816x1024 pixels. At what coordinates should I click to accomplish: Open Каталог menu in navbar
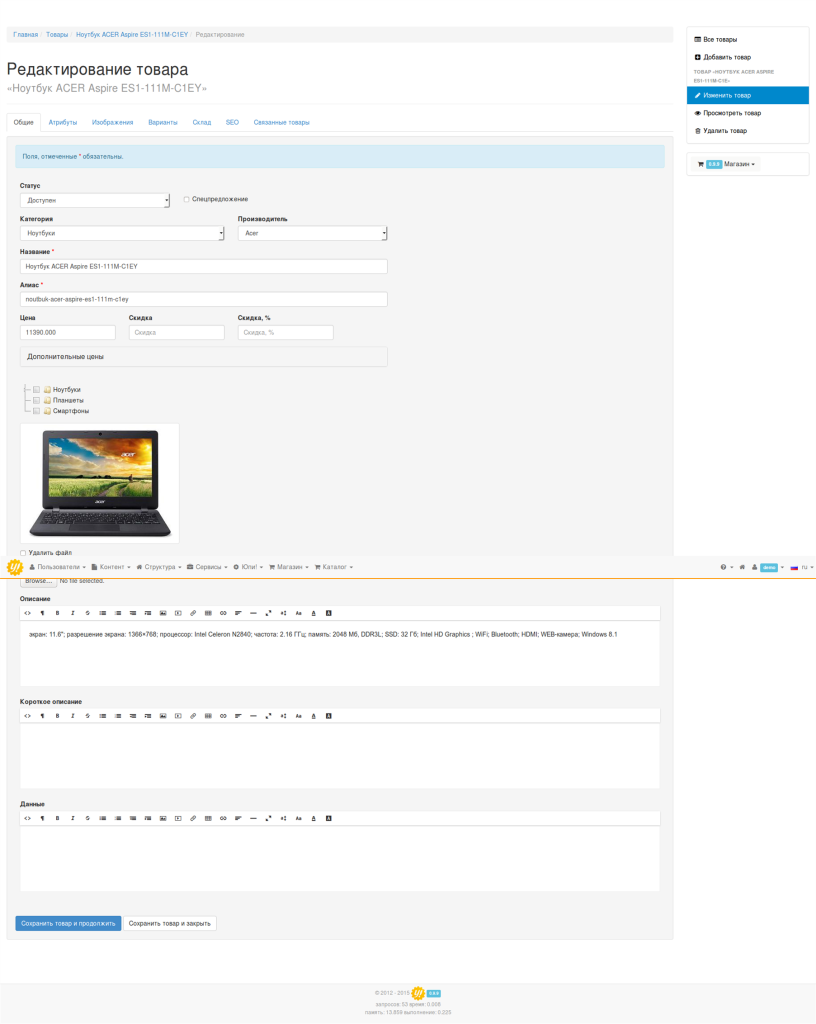(x=334, y=567)
